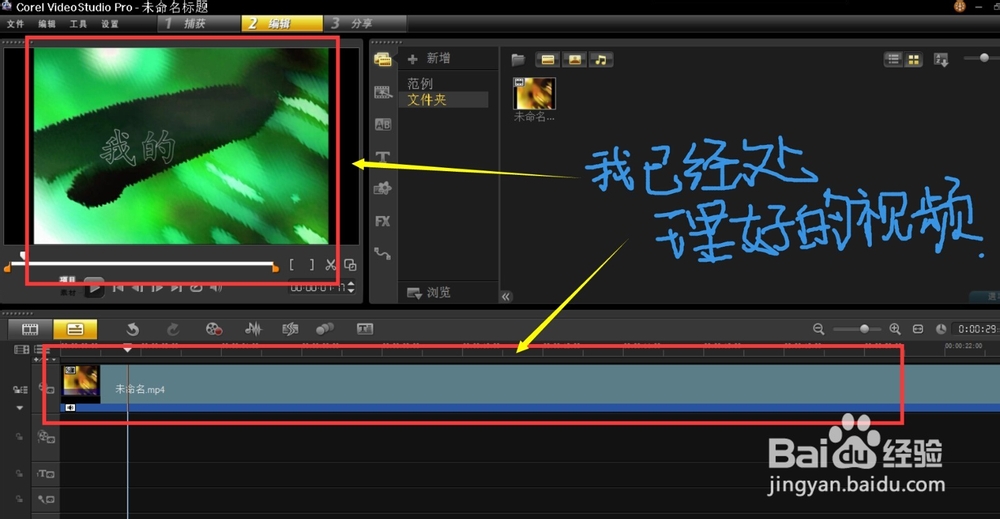Undo the last action
1000x519 pixels.
pos(133,329)
